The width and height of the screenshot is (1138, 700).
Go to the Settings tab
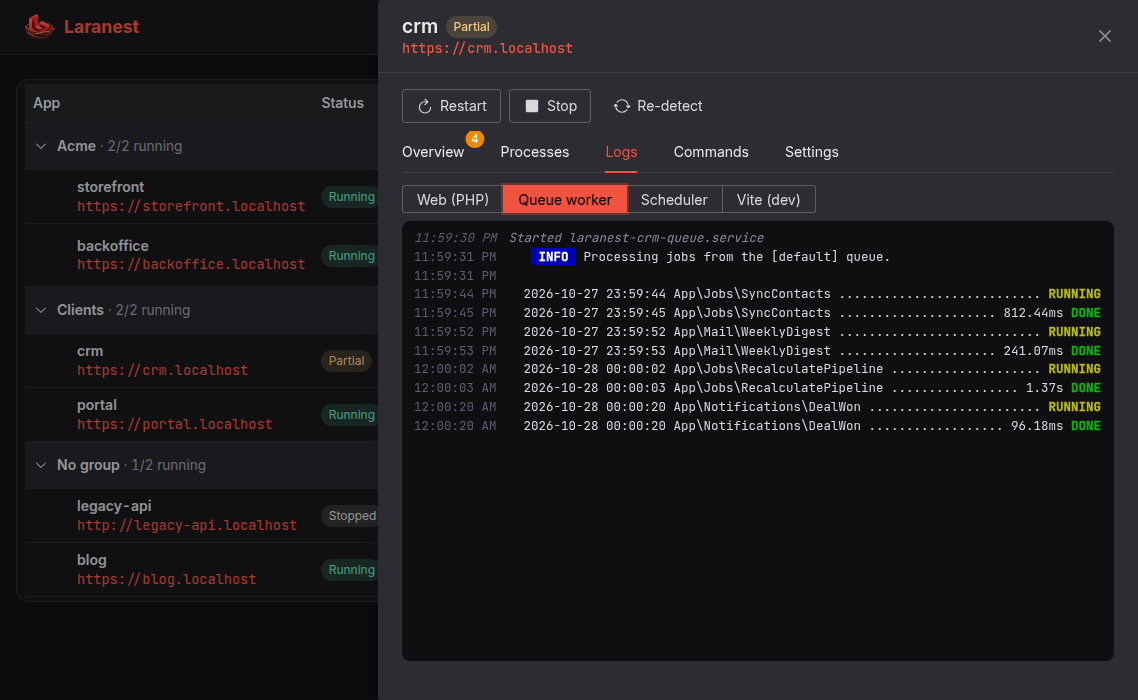point(811,152)
